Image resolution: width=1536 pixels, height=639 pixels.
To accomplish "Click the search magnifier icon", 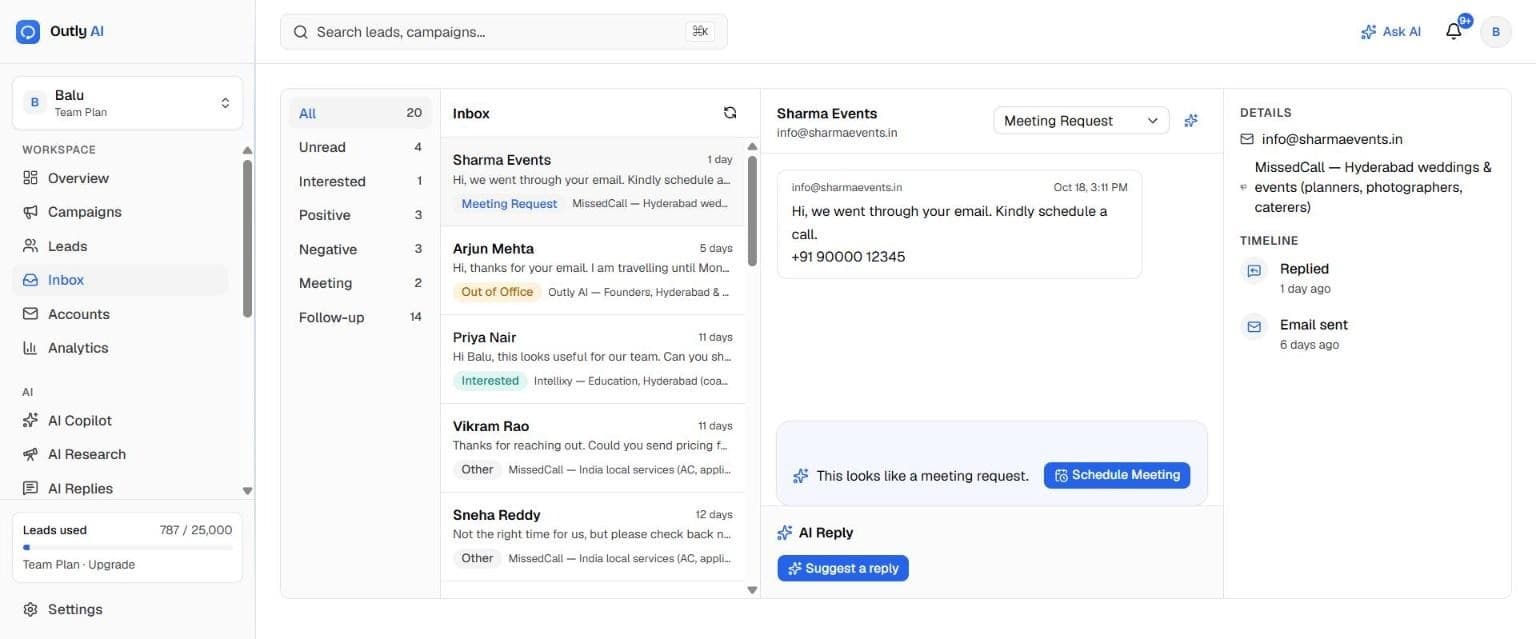I will 300,32.
